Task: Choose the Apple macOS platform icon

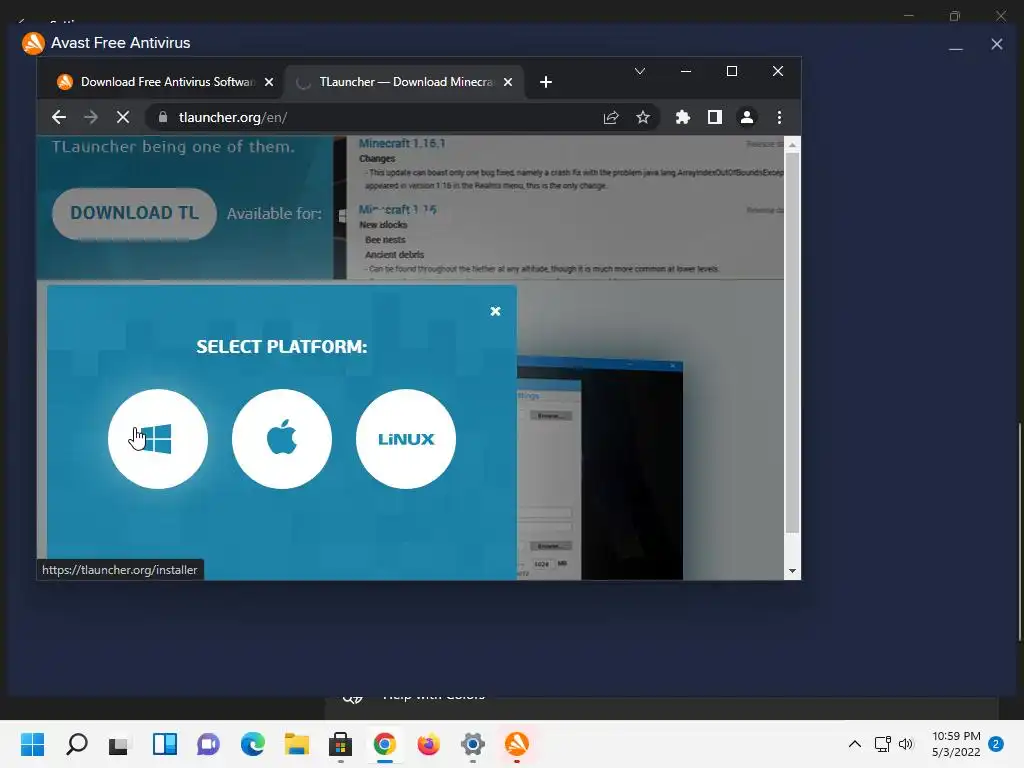Action: 282,439
